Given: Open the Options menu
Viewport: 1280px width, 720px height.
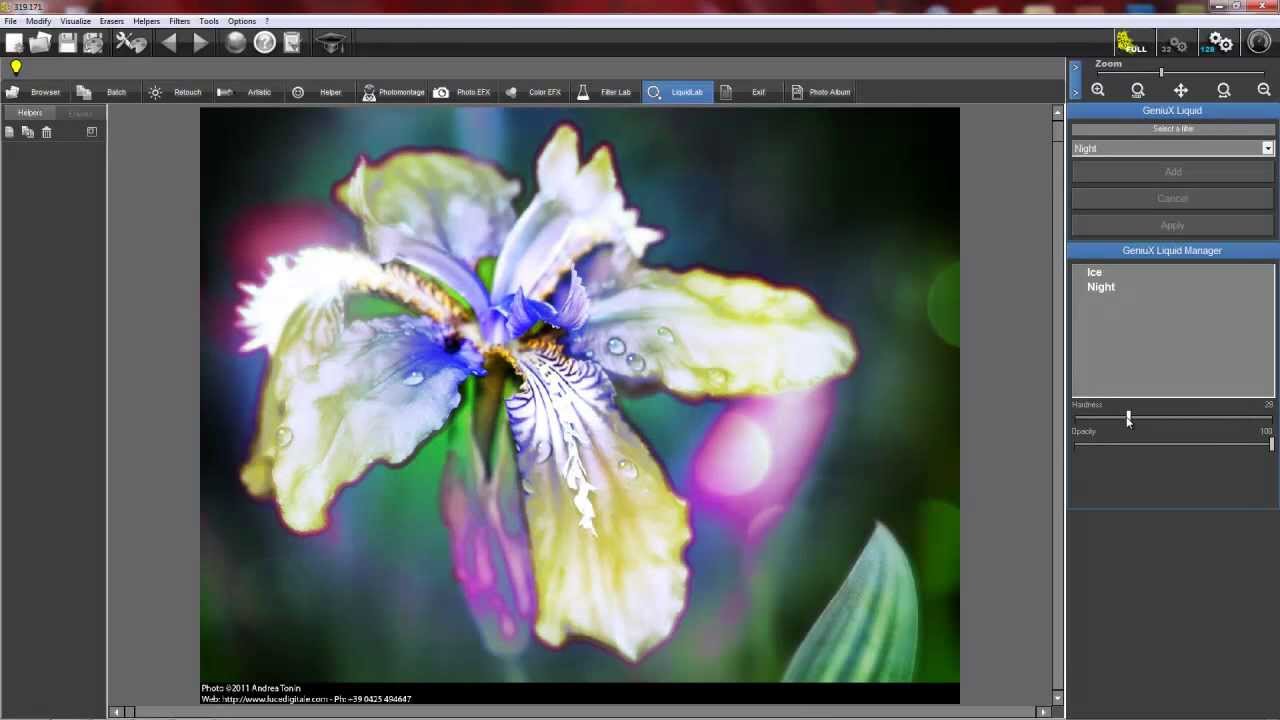Looking at the screenshot, I should (242, 21).
